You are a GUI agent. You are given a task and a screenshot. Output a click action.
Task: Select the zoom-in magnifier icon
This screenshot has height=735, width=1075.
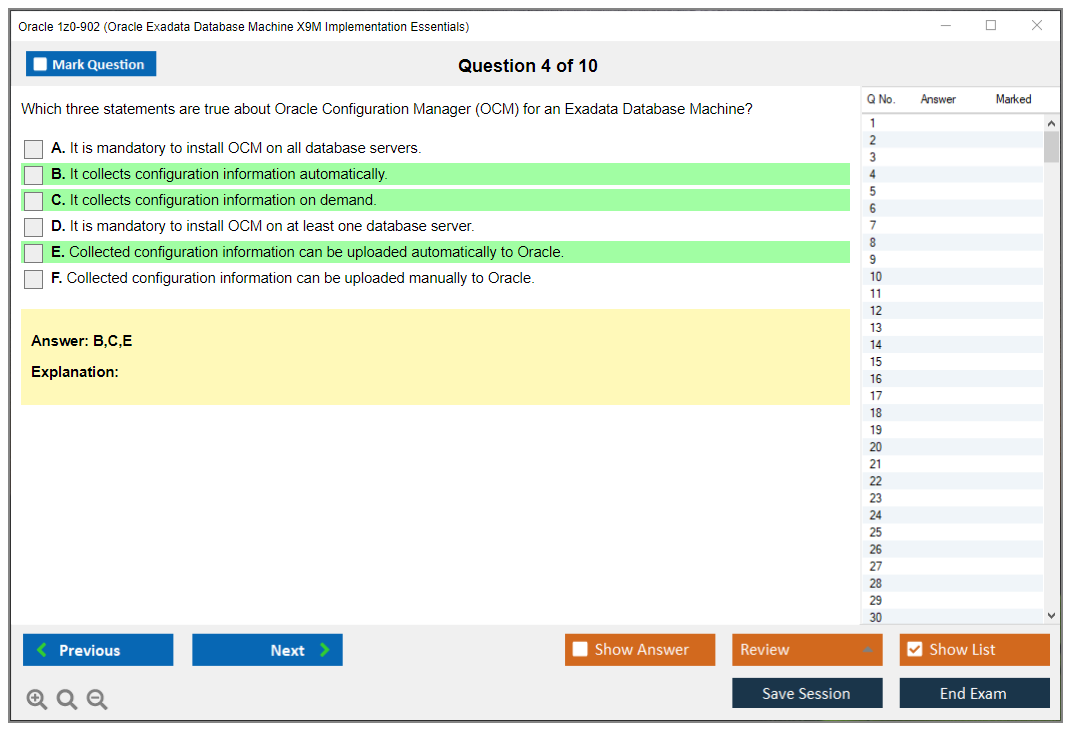pos(36,699)
